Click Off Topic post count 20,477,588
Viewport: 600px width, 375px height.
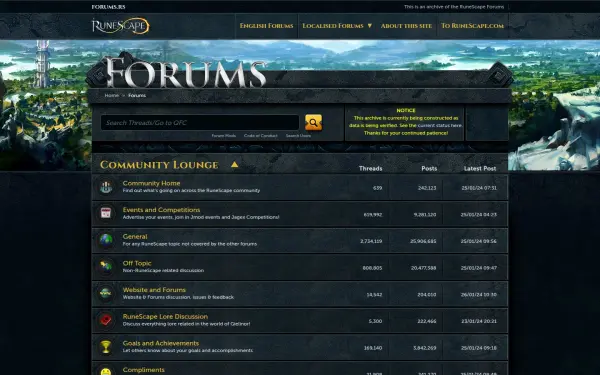(x=423, y=268)
